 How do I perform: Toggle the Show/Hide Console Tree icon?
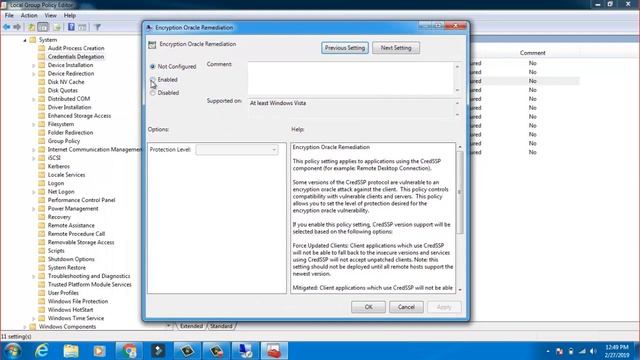[x=43, y=27]
